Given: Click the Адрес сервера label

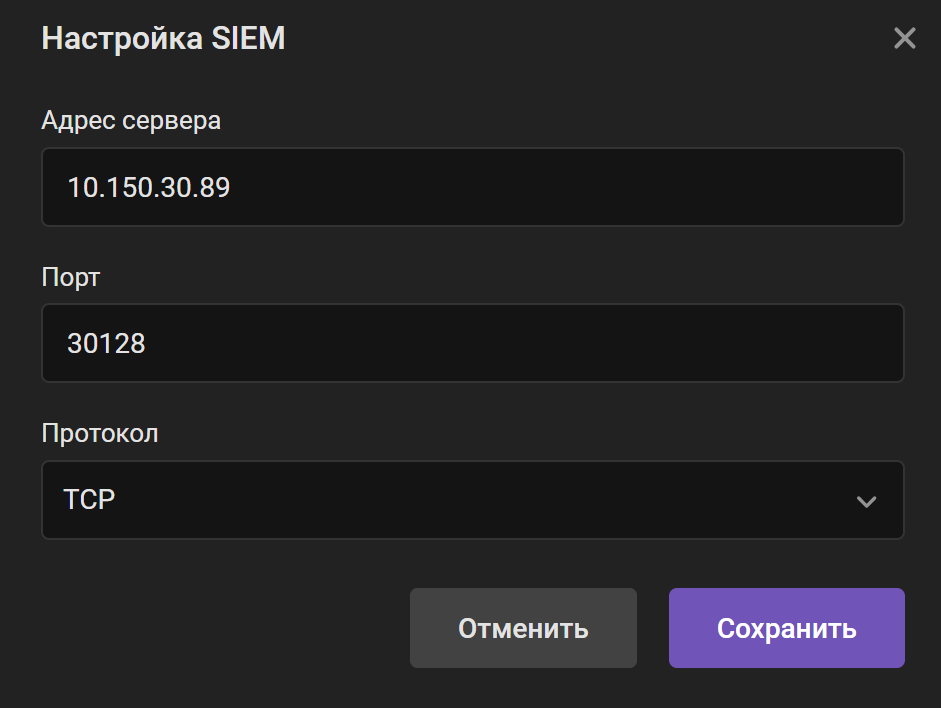Looking at the screenshot, I should pos(130,120).
